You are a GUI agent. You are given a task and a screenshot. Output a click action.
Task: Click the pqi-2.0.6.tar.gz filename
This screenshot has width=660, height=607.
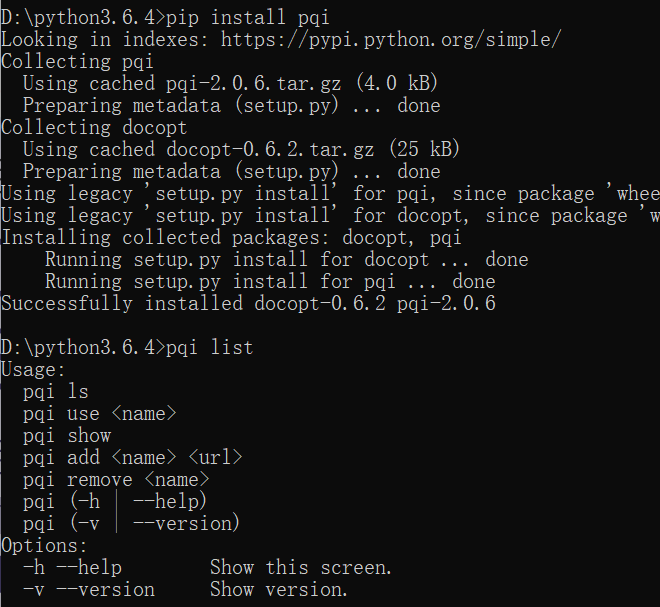tap(253, 84)
